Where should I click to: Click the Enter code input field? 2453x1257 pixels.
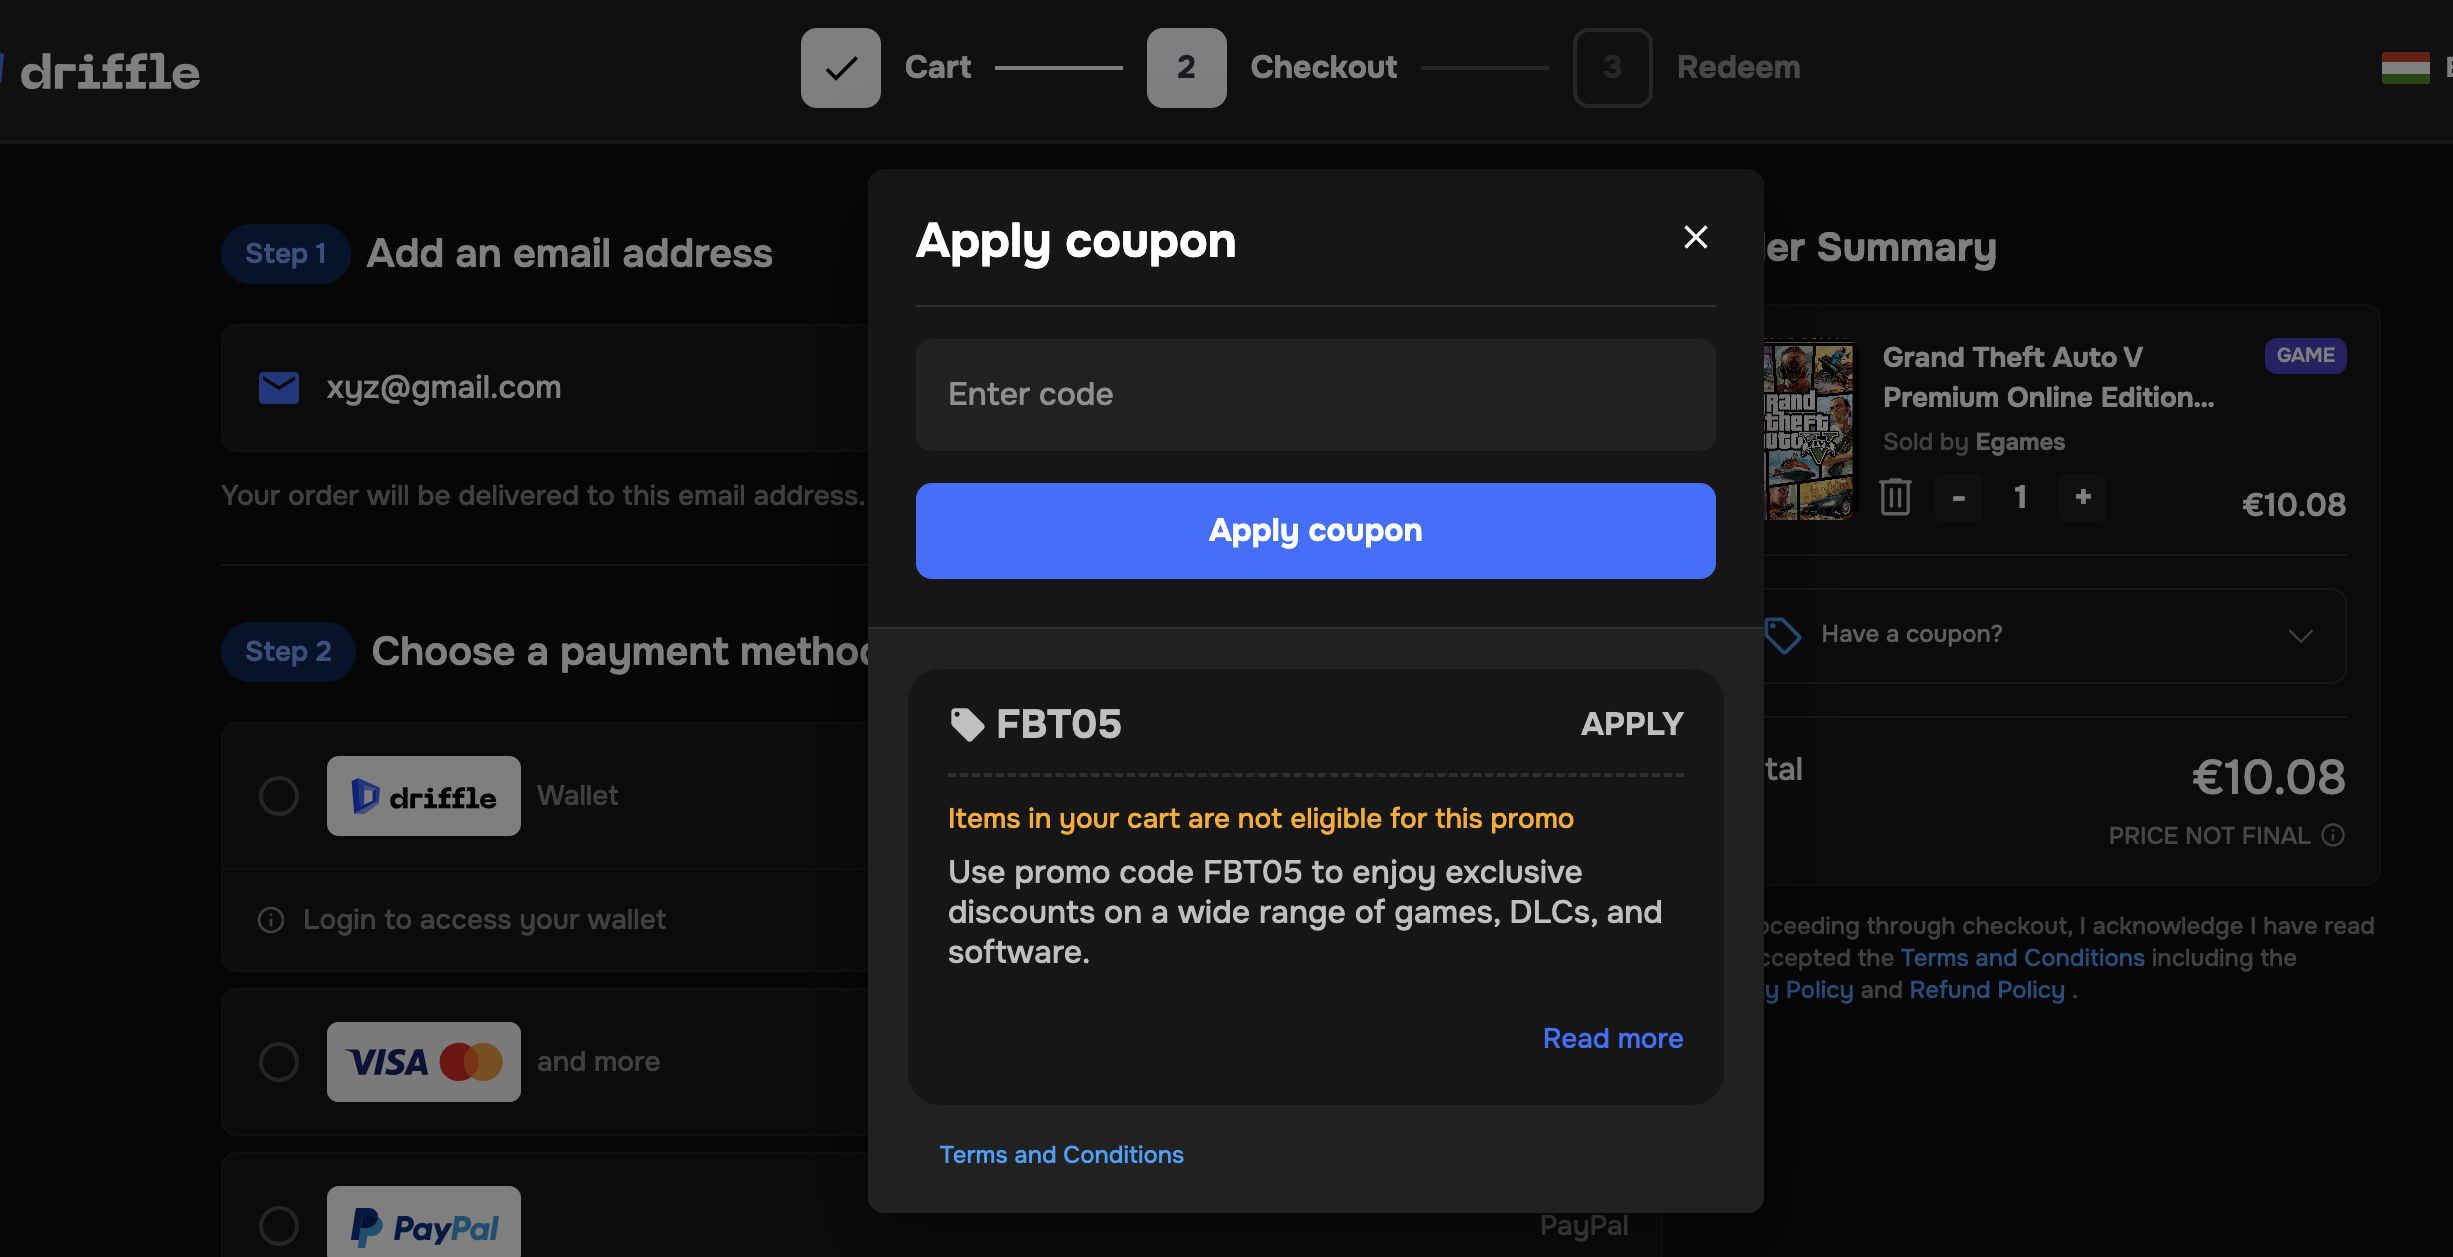[1315, 395]
